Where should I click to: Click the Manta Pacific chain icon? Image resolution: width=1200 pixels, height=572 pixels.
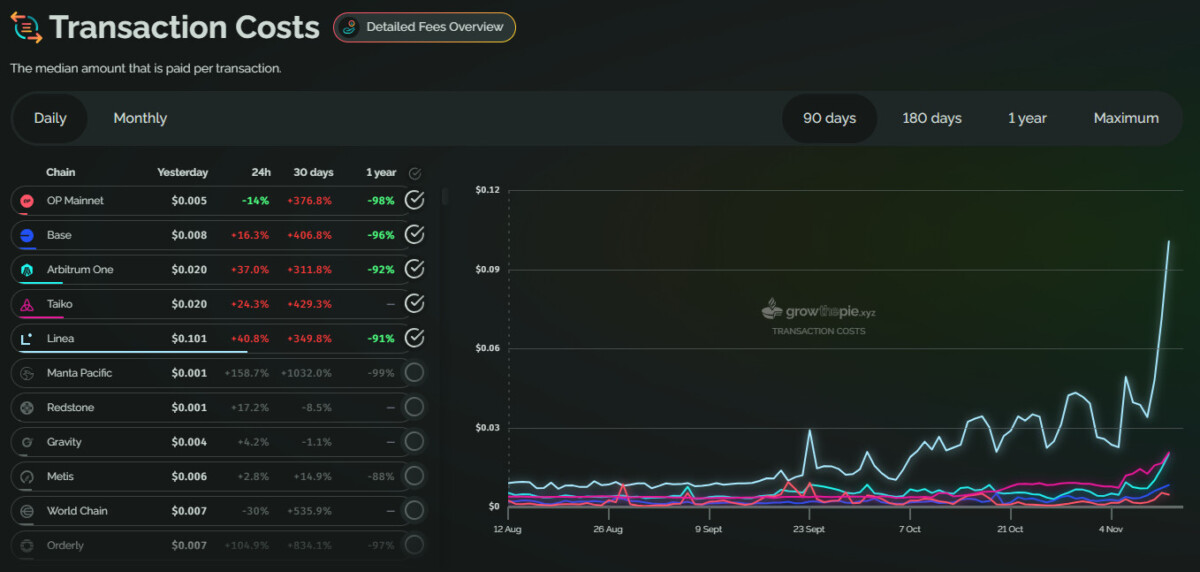click(27, 373)
